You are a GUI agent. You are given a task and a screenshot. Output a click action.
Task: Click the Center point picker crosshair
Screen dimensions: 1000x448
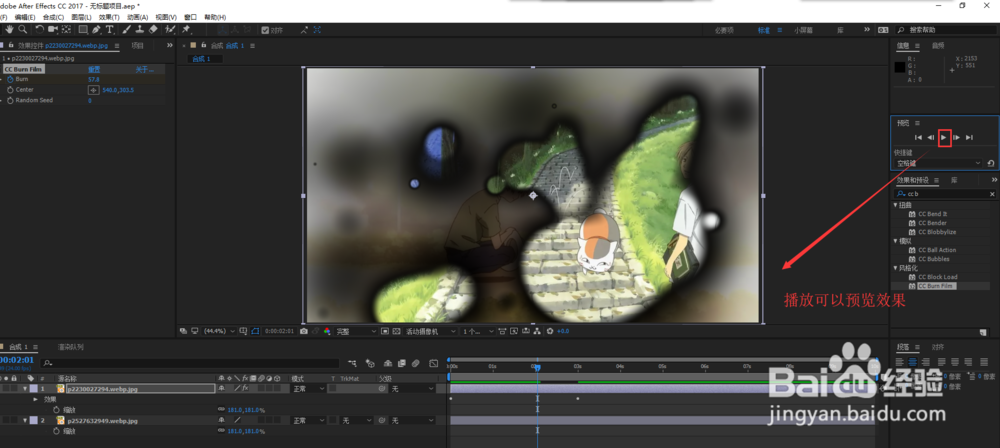pyautogui.click(x=92, y=90)
